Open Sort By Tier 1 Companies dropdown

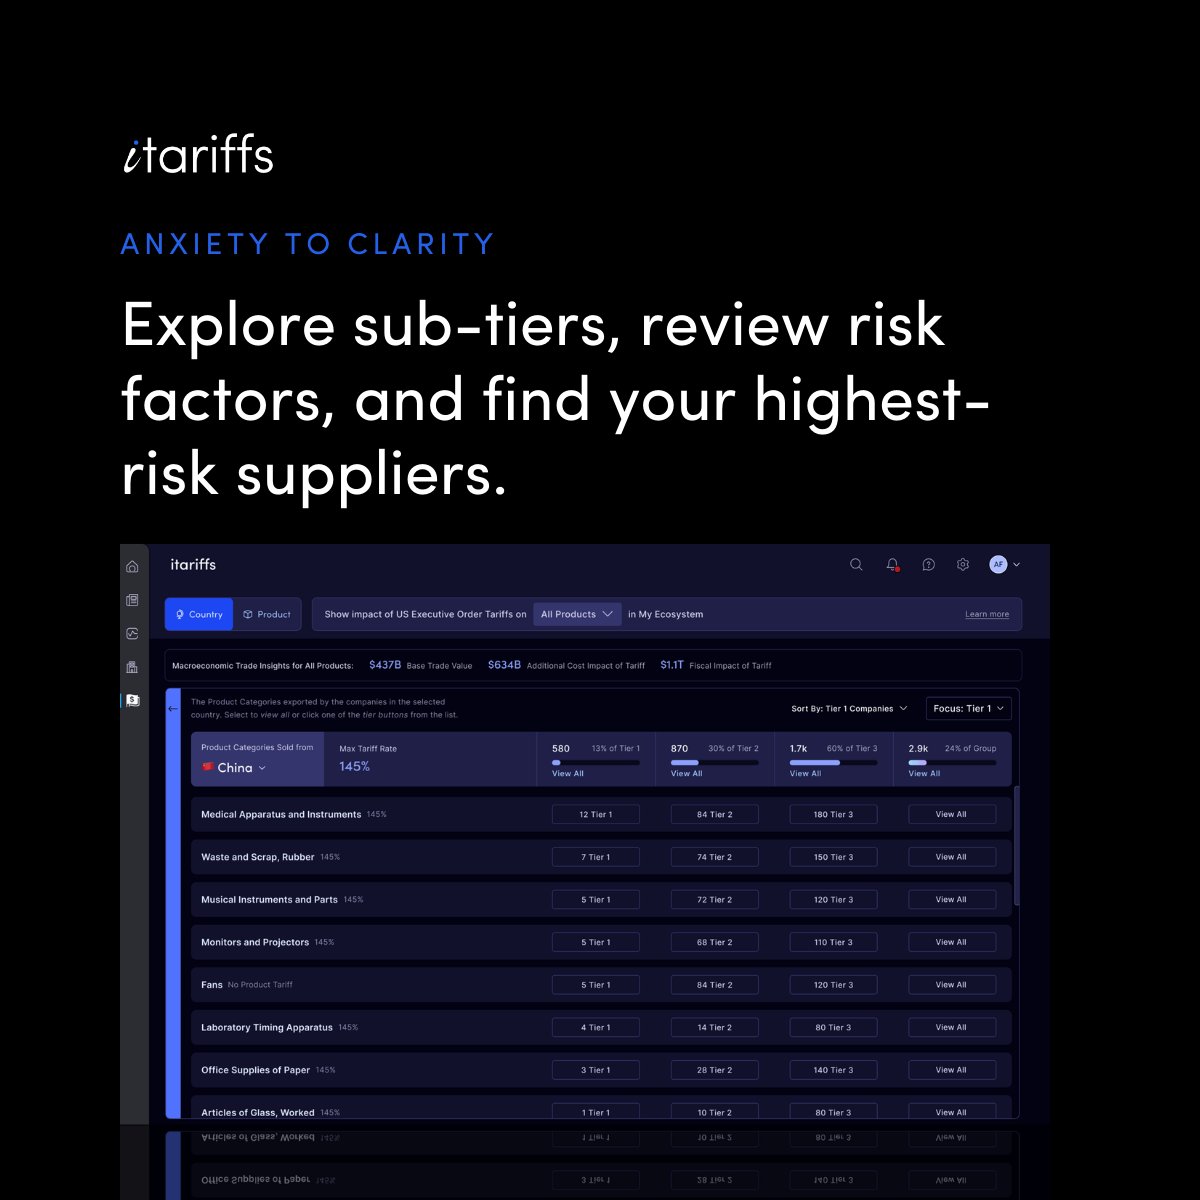(849, 709)
